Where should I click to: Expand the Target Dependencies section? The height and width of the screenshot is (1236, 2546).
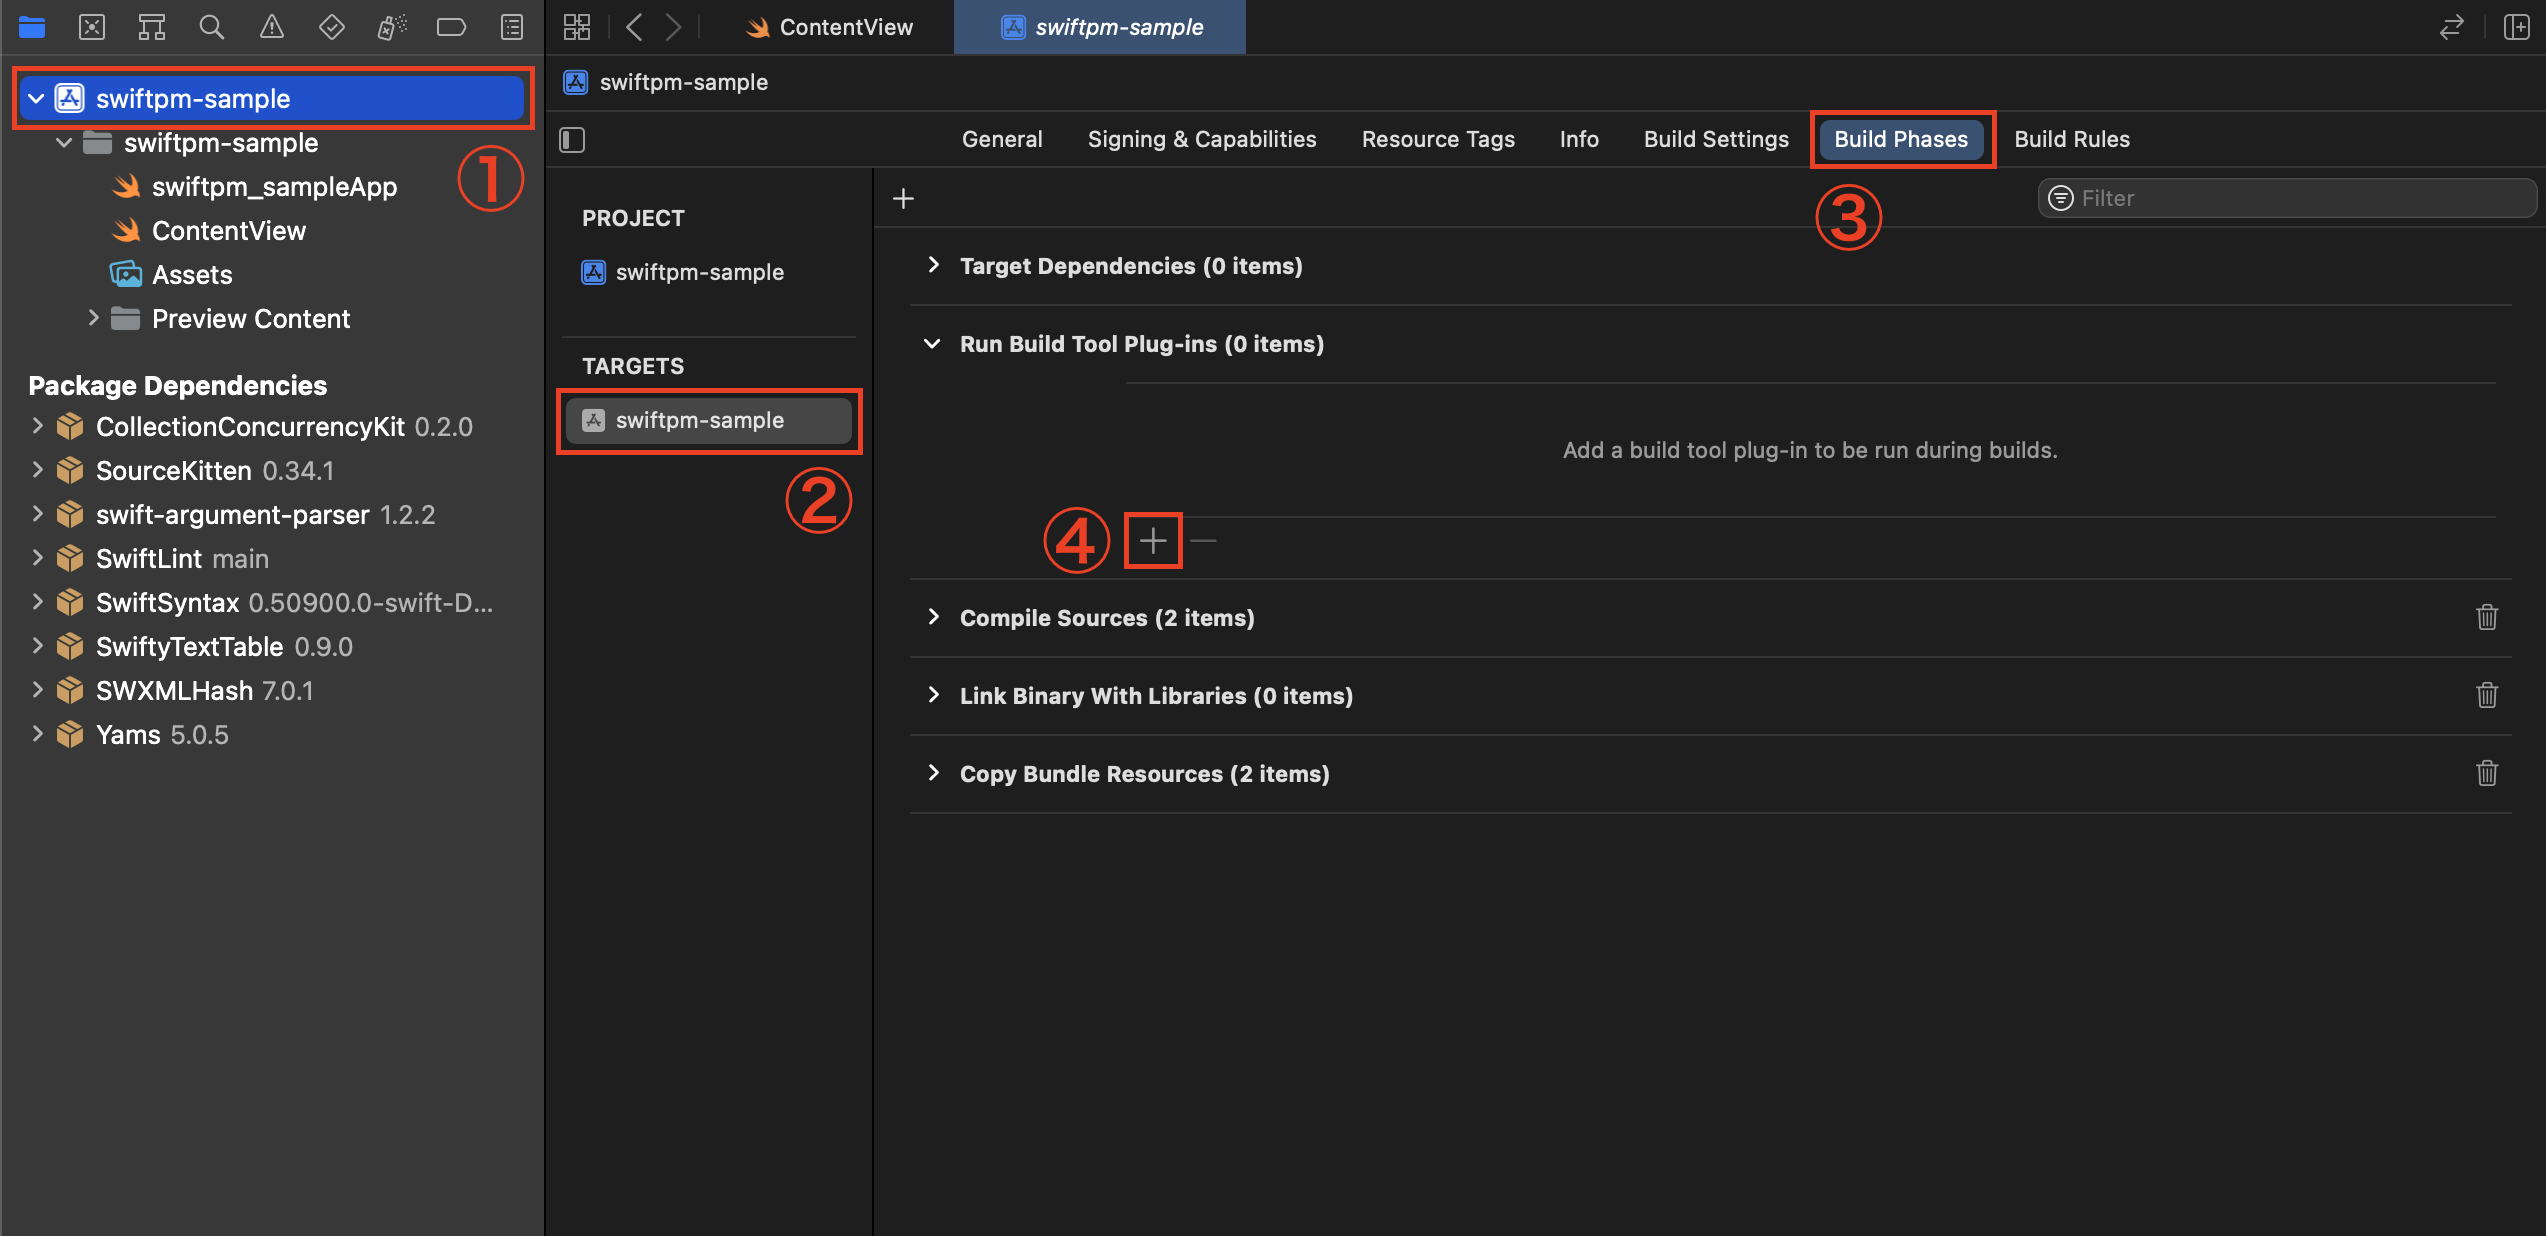pos(933,265)
